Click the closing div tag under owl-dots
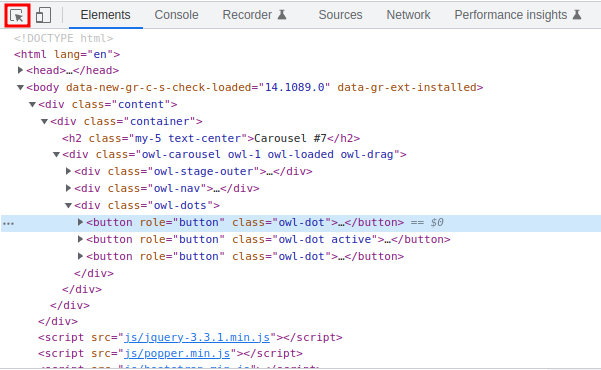Image resolution: width=601 pixels, height=370 pixels. click(x=94, y=273)
